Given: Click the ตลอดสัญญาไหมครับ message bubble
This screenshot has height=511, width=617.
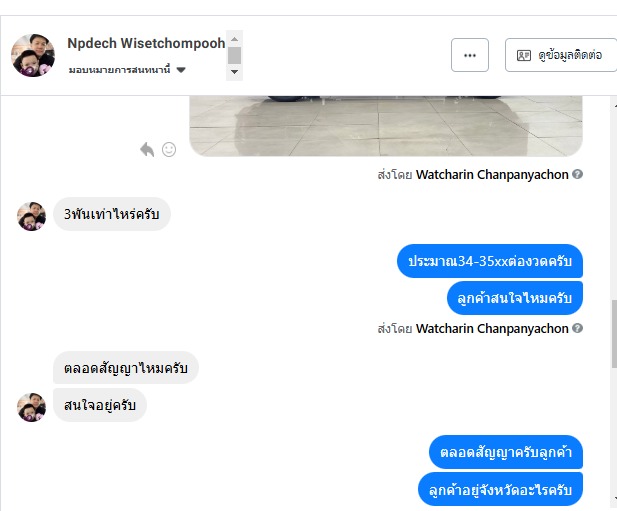Looking at the screenshot, I should point(126,368).
